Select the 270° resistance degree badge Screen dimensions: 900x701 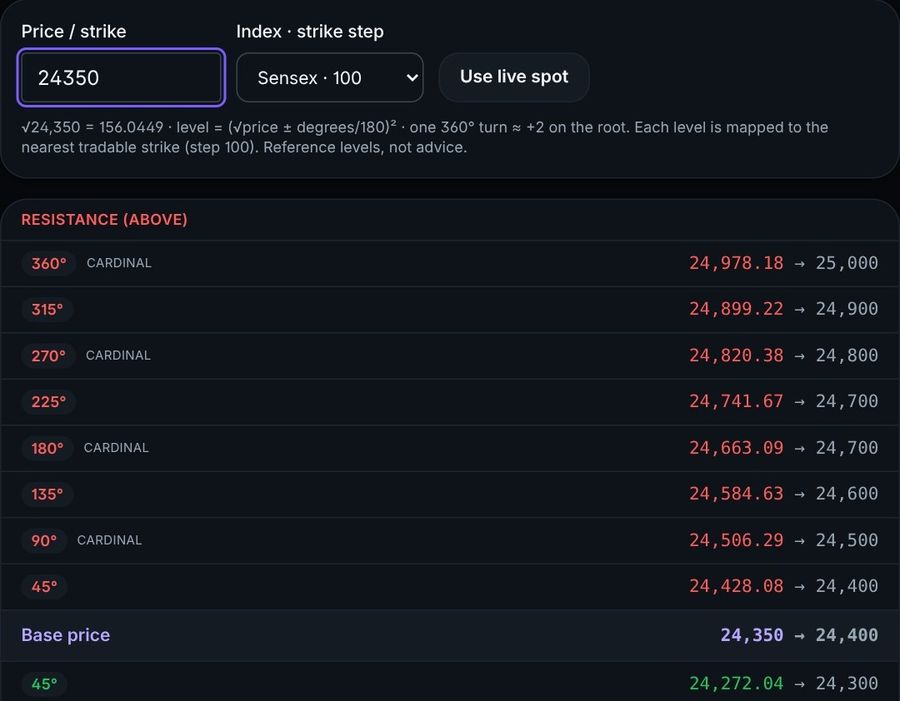[x=48, y=356]
